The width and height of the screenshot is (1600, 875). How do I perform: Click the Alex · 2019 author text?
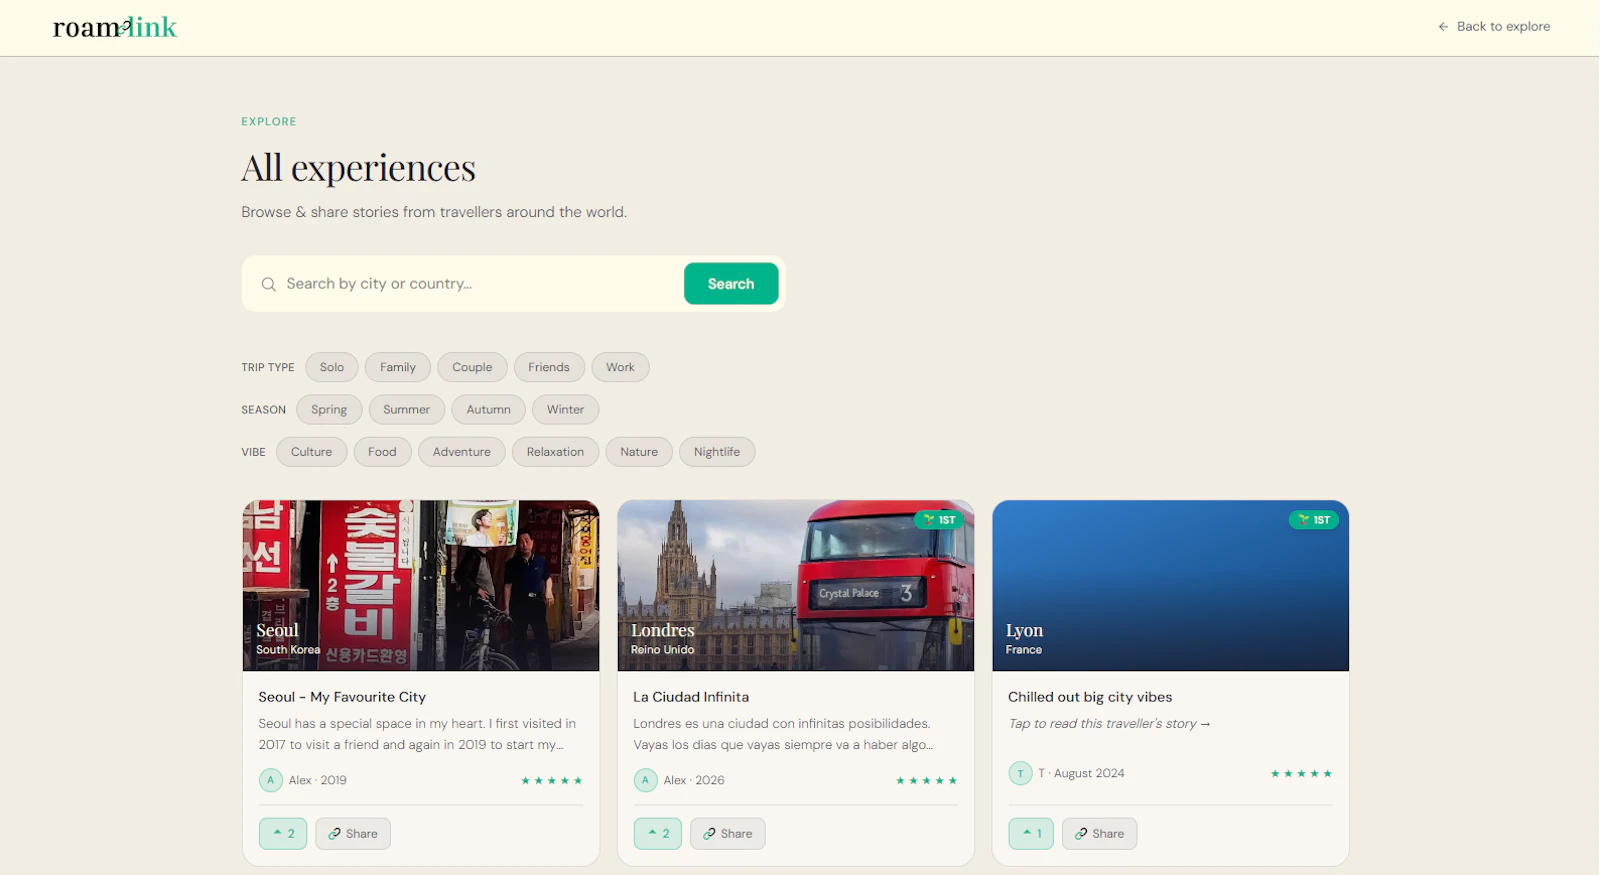[318, 780]
